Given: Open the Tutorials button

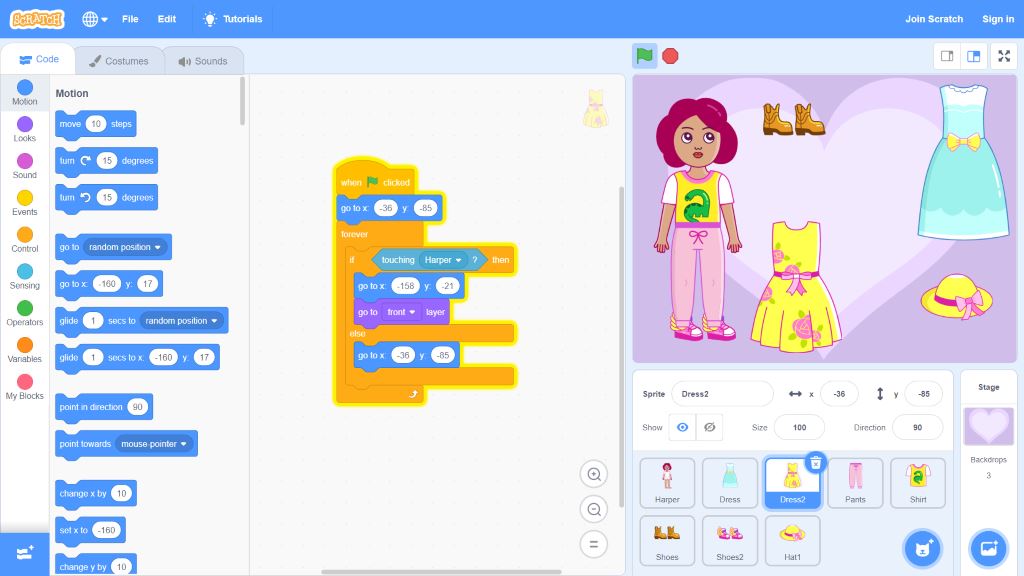Looking at the screenshot, I should pos(233,19).
